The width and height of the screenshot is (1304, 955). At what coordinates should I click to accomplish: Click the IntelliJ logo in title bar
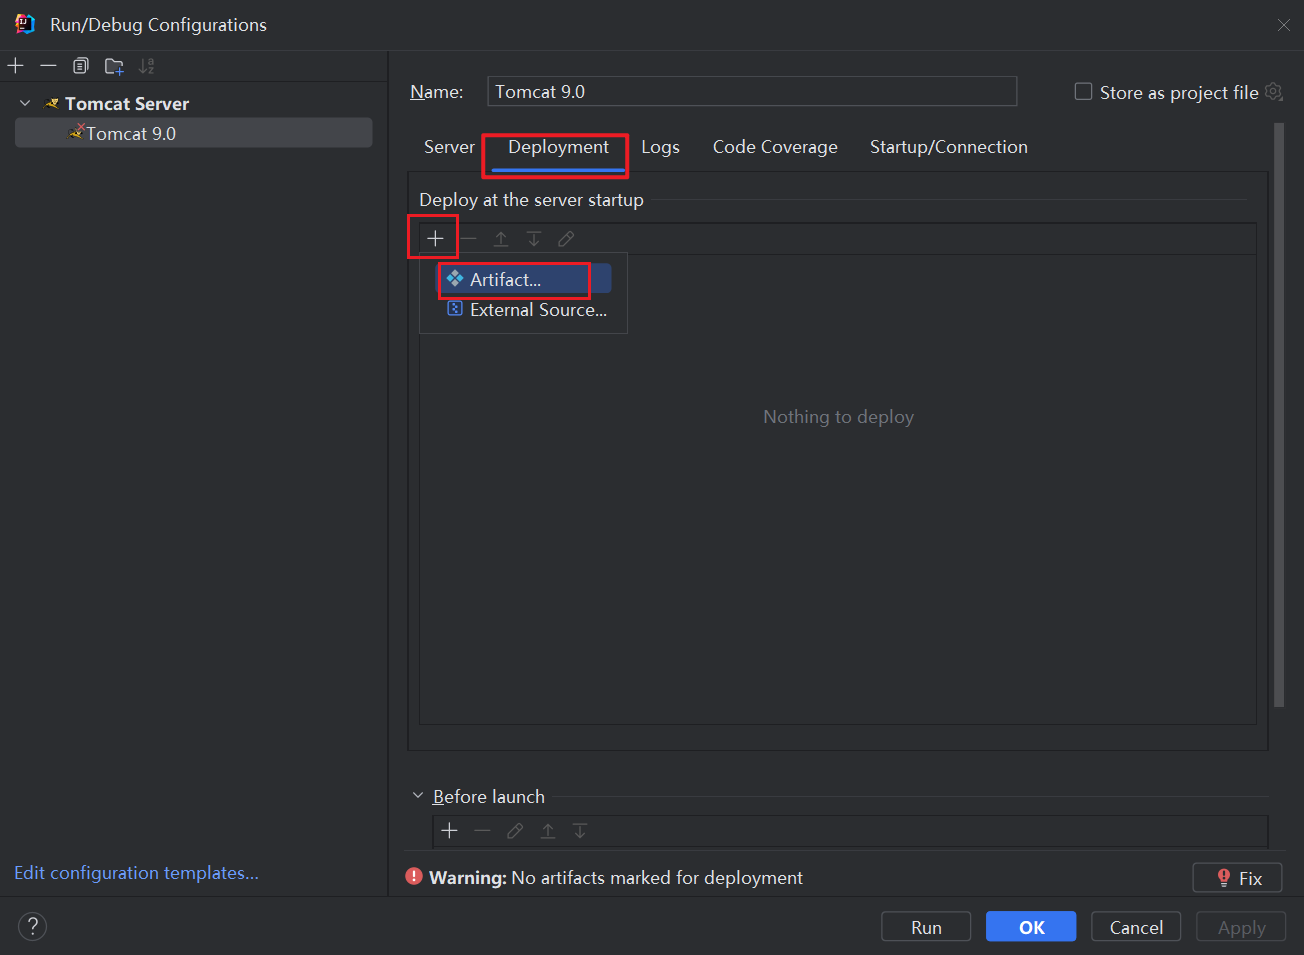click(25, 24)
